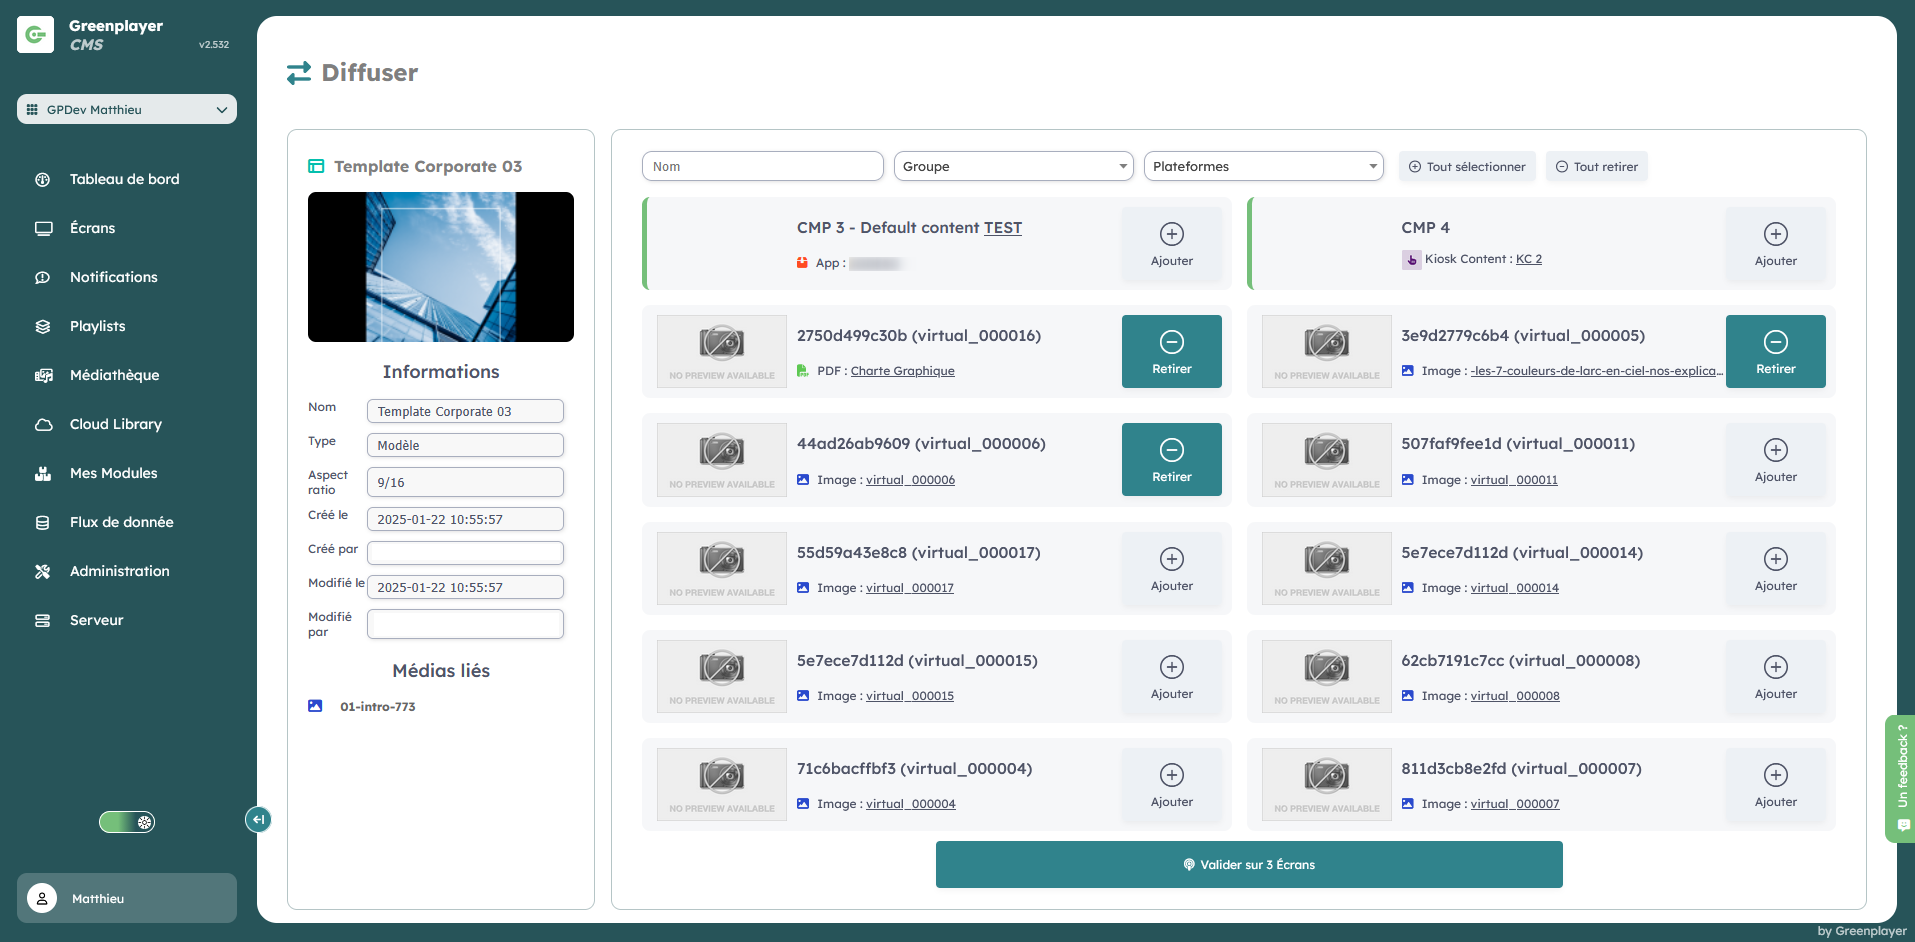
Task: Click the Mes Modules icon
Action: [43, 473]
